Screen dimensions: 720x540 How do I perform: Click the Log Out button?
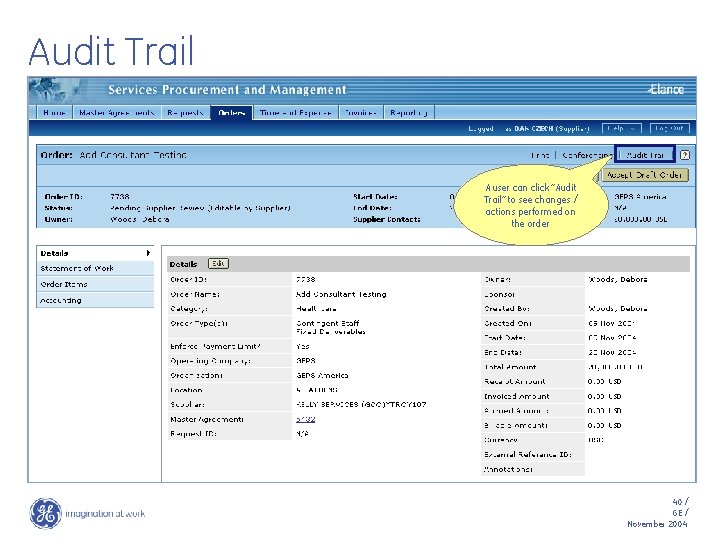[669, 129]
